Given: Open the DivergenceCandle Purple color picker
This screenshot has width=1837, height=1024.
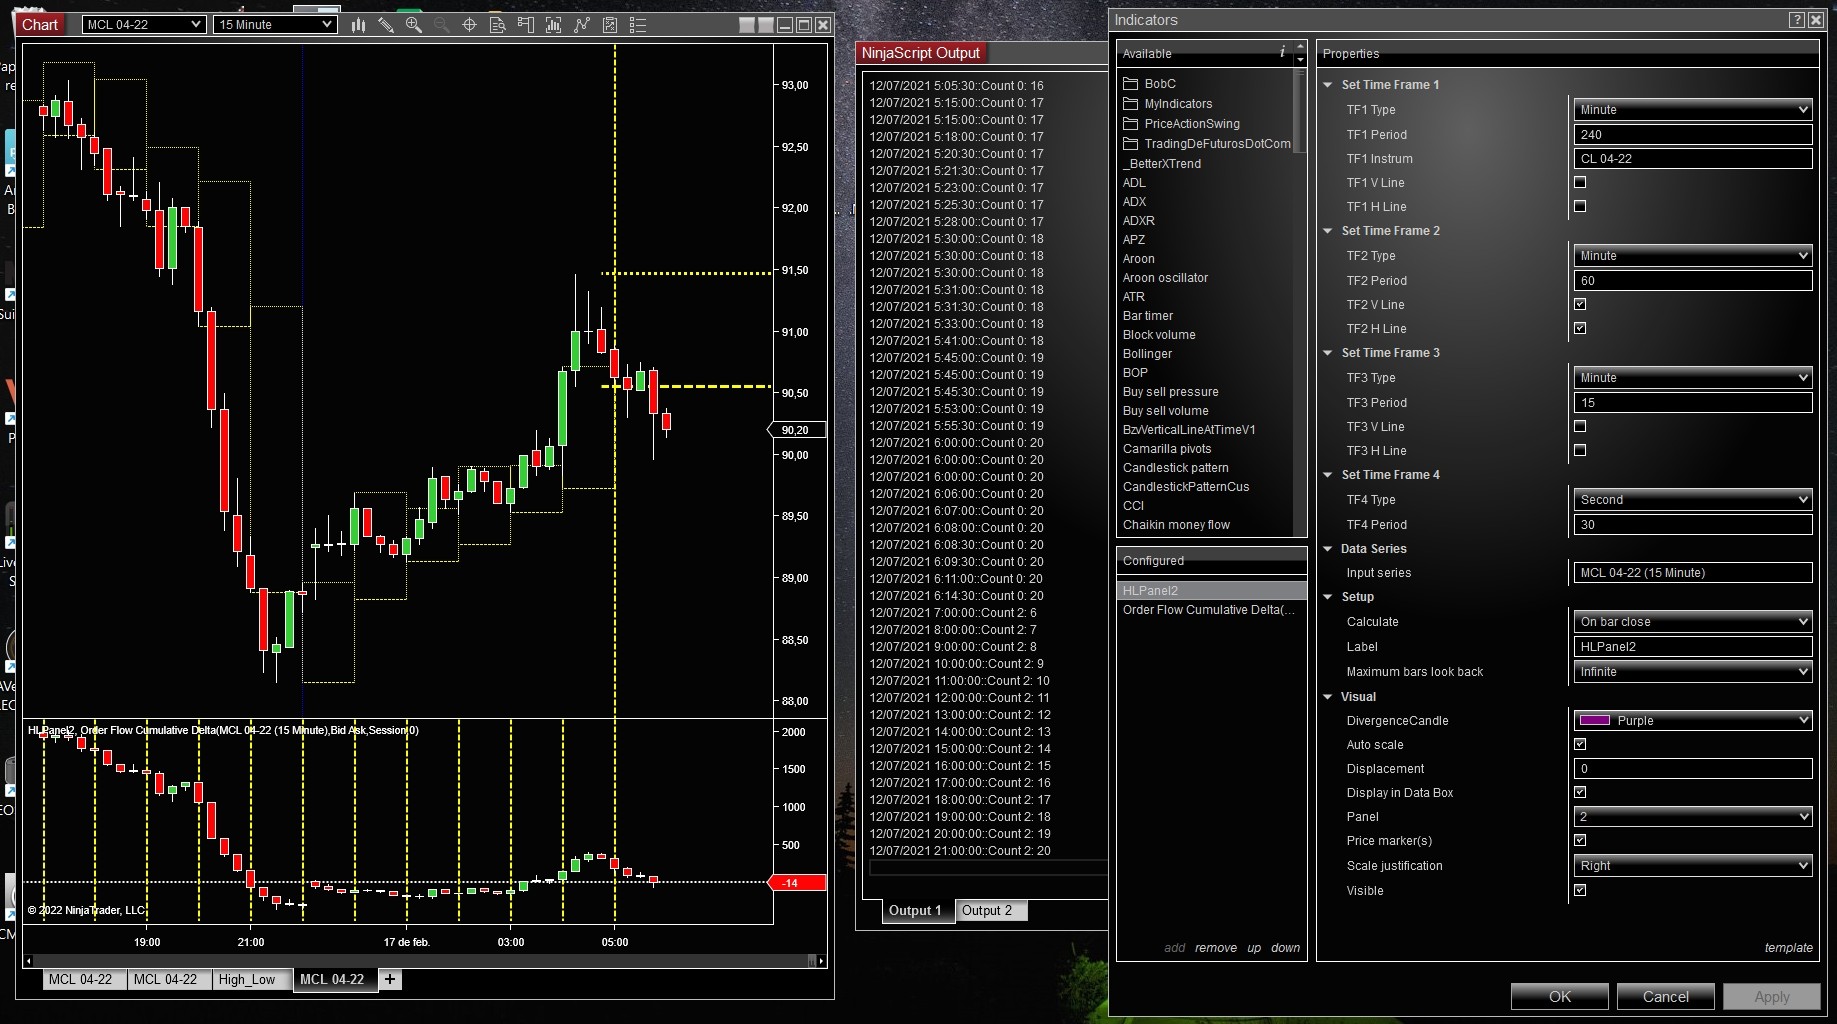Looking at the screenshot, I should tap(1693, 721).
